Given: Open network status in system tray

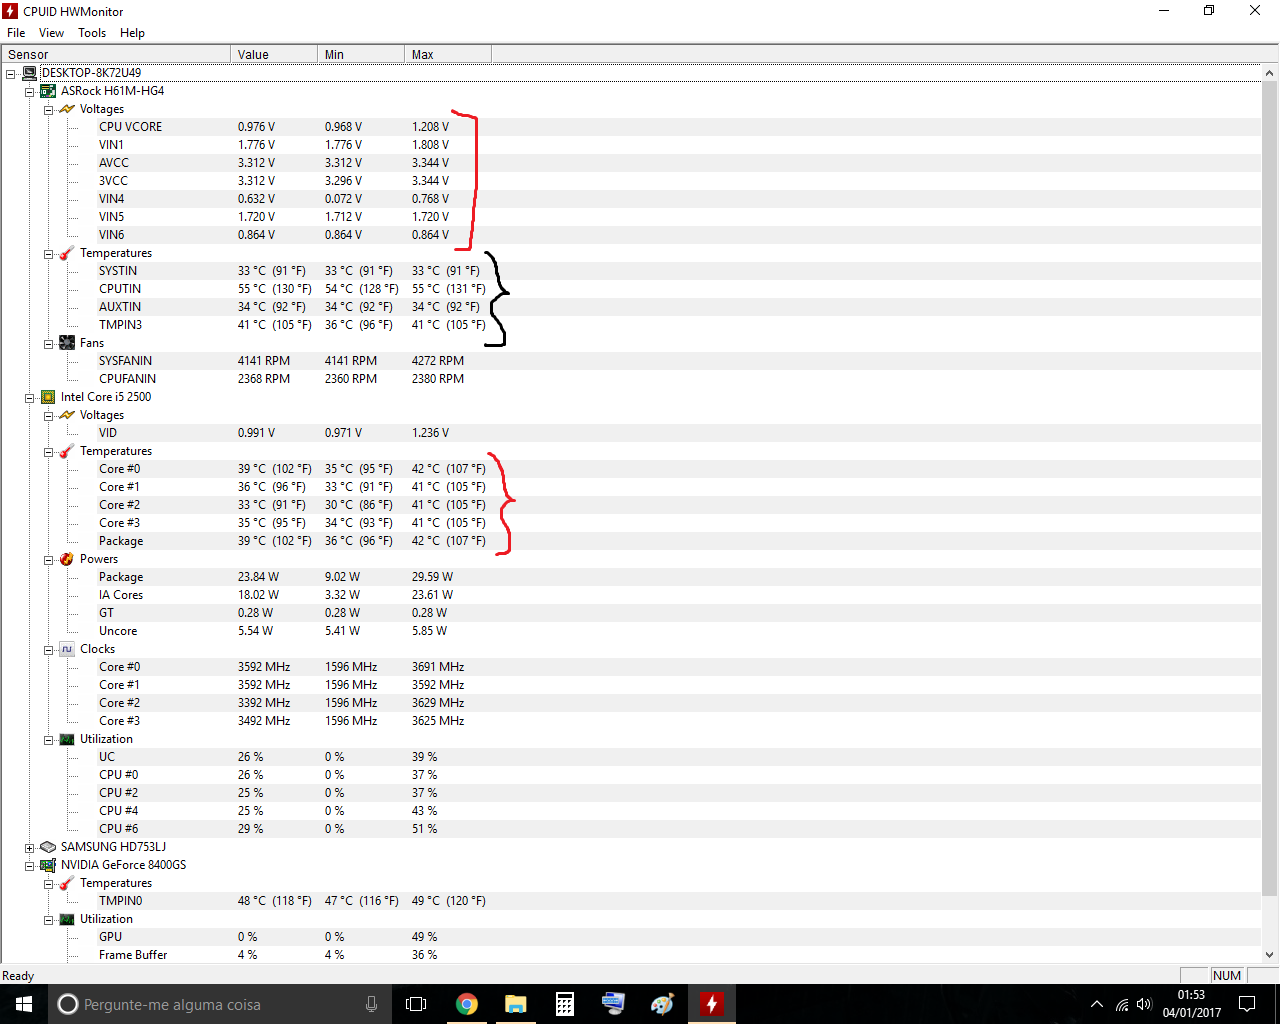Looking at the screenshot, I should [x=1122, y=1004].
